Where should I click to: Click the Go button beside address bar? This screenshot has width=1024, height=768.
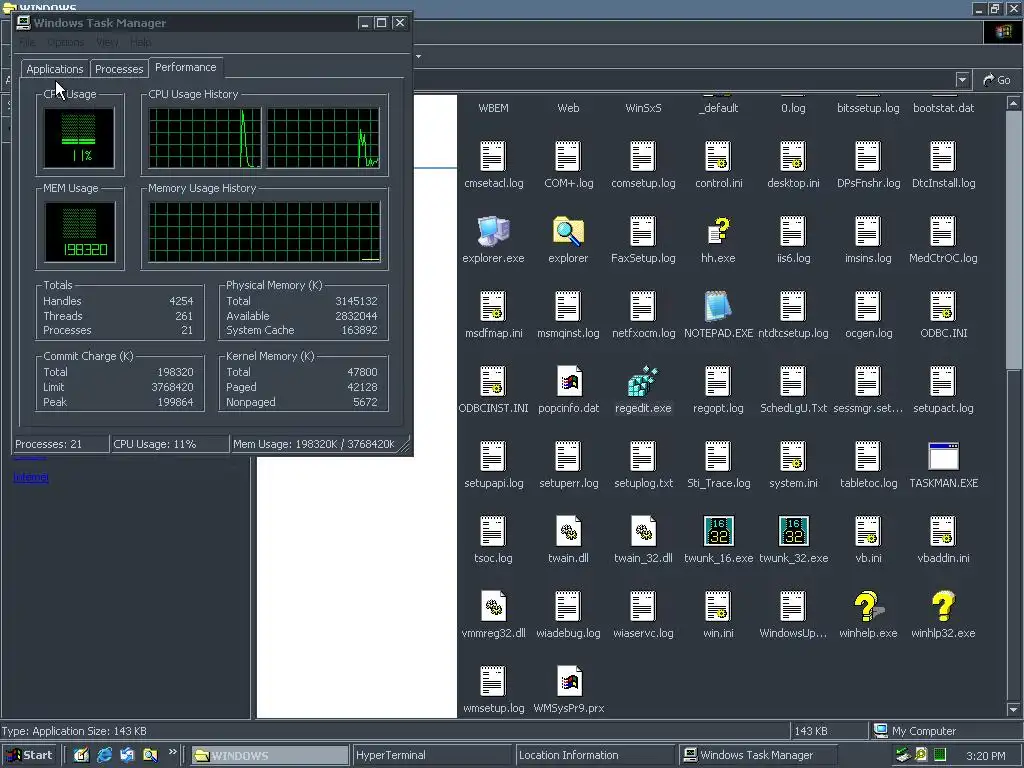997,80
